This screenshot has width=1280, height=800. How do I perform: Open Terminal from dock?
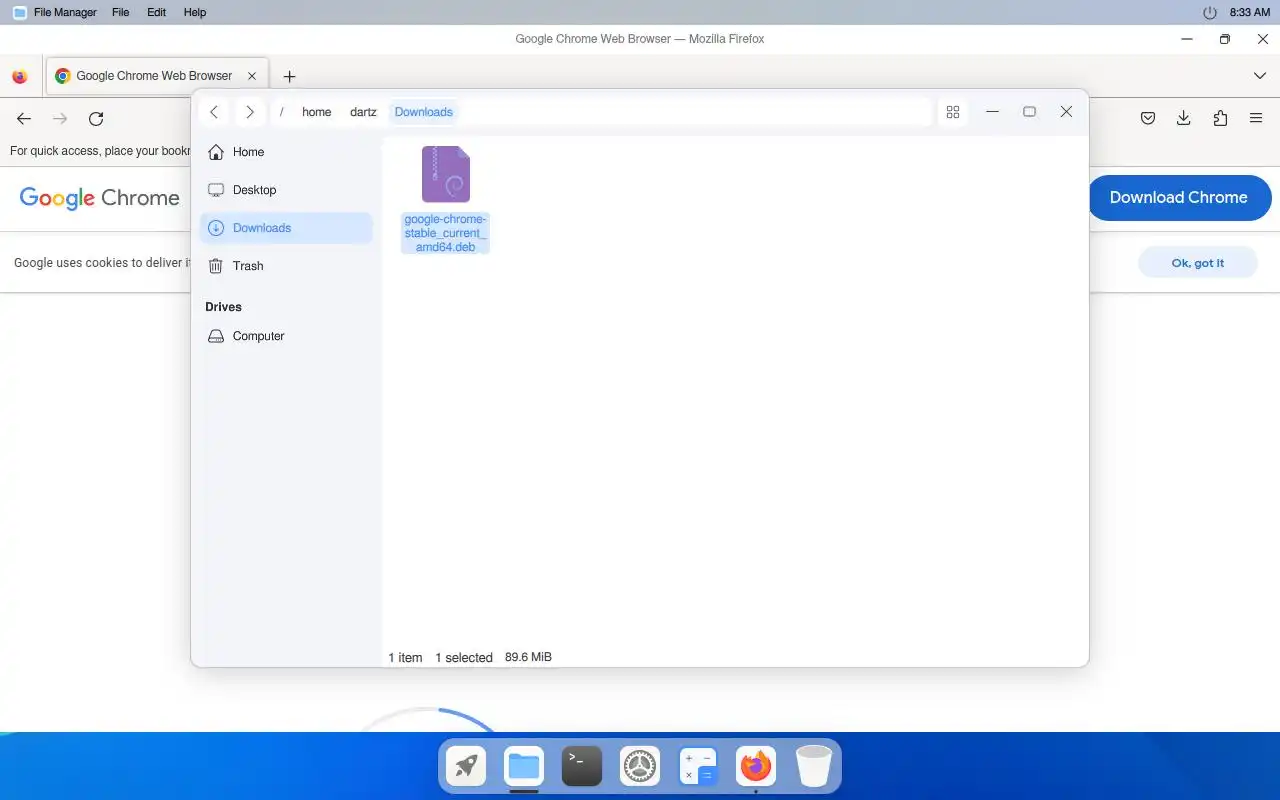(x=582, y=767)
